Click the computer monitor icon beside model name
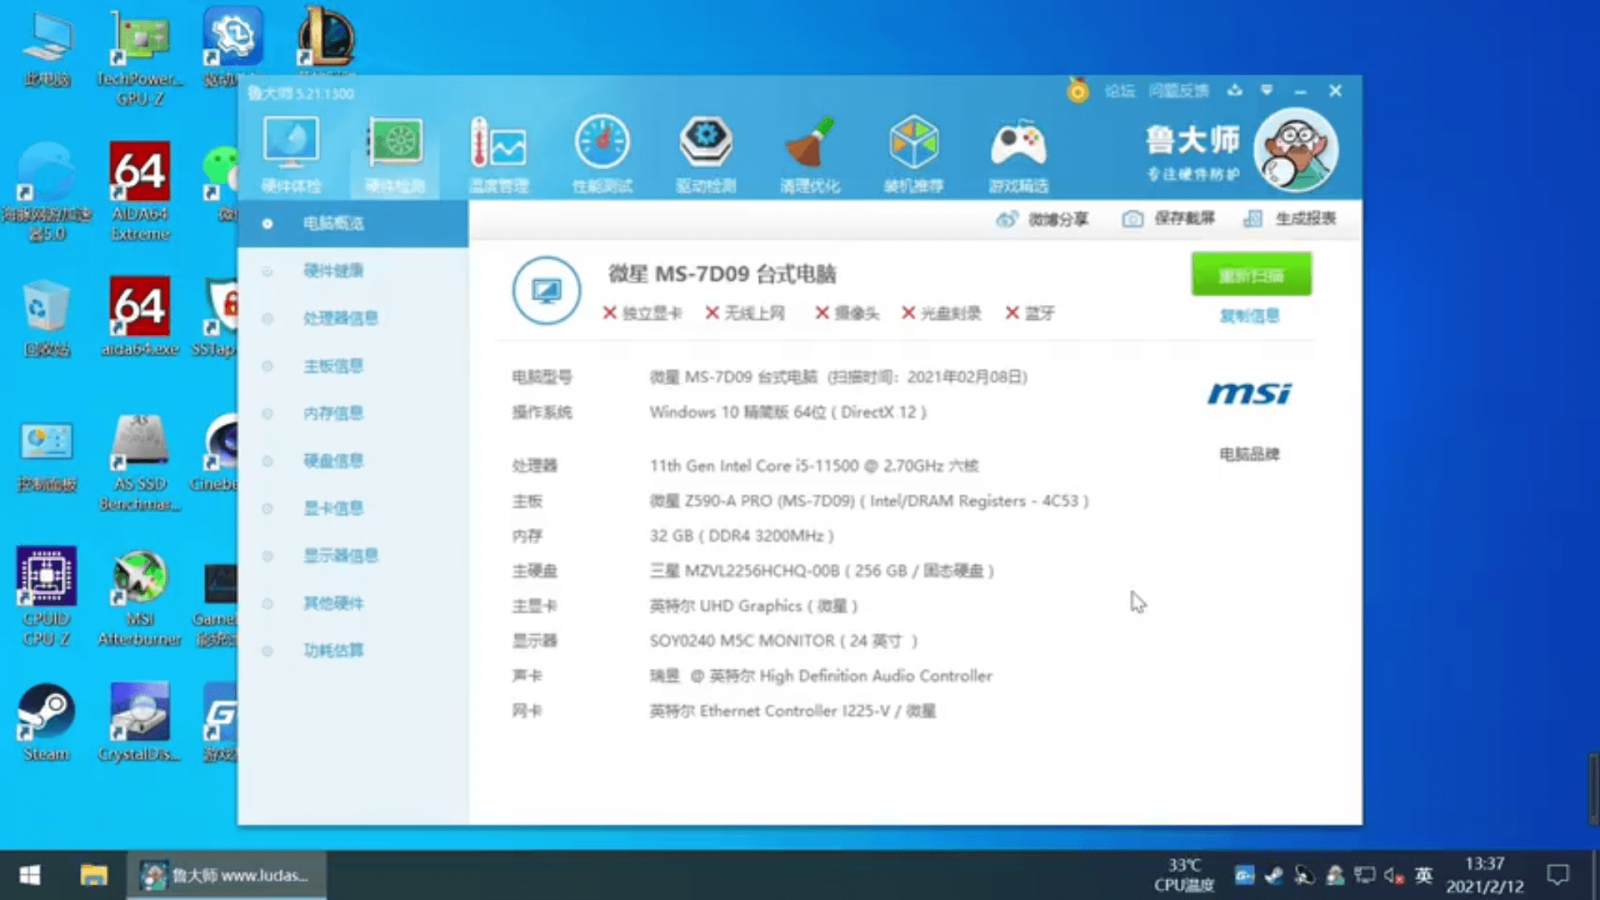The width and height of the screenshot is (1600, 900). (x=546, y=291)
